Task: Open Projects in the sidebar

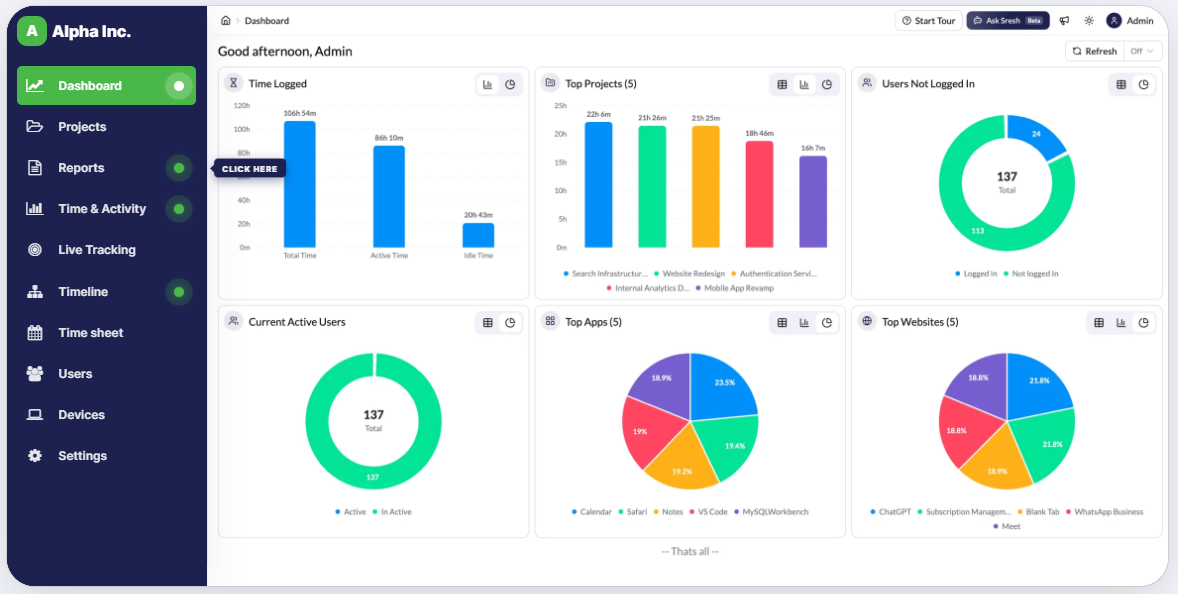Action: 106,127
